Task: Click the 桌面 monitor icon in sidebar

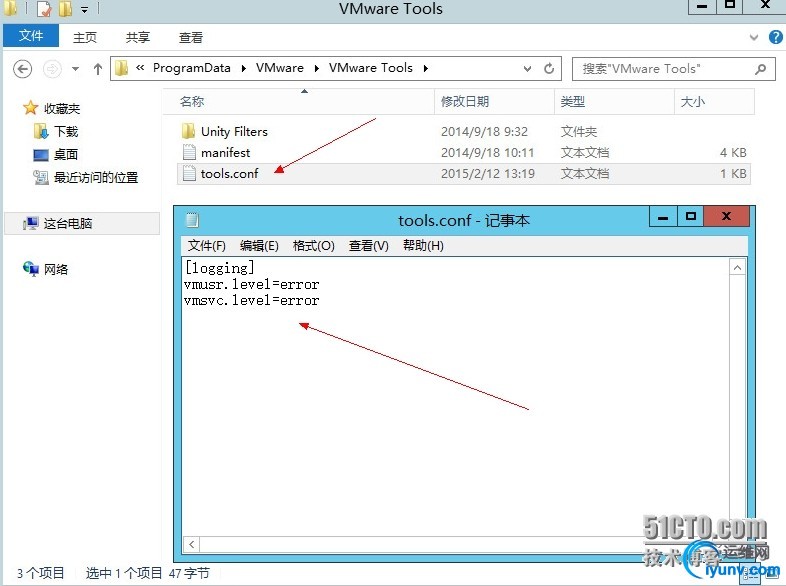Action: click(41, 155)
